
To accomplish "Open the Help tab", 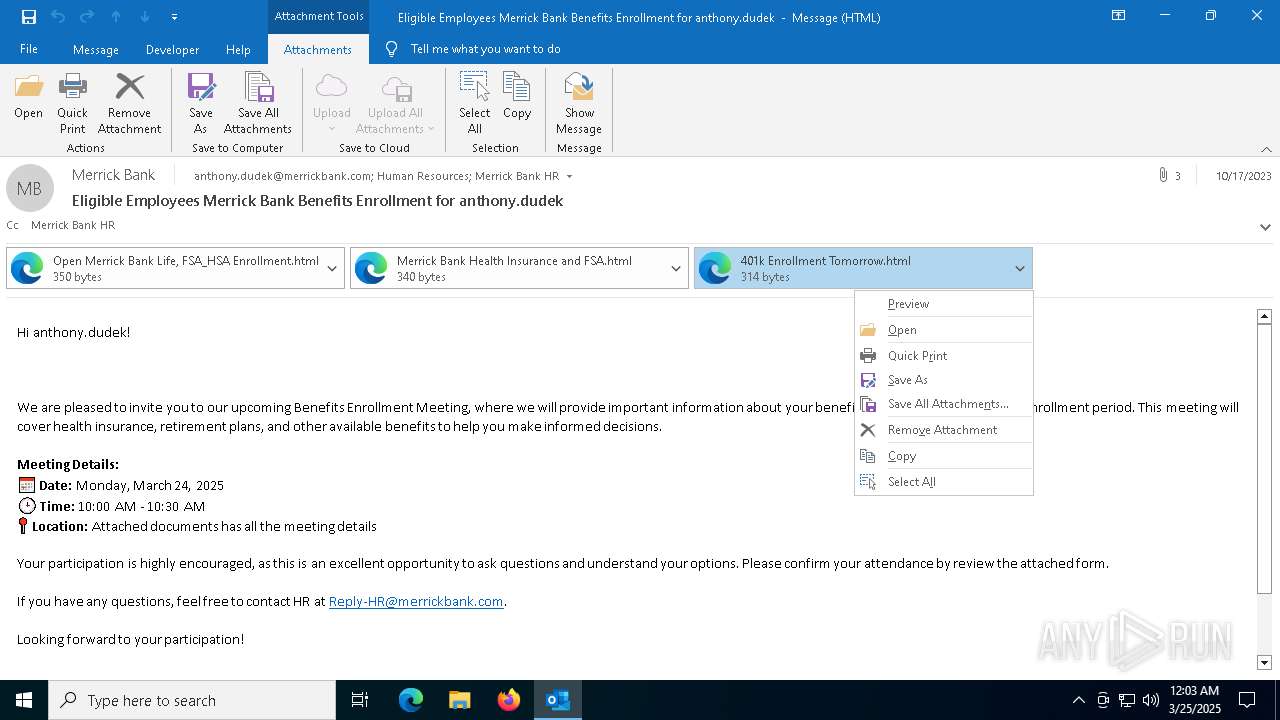I will [x=238, y=49].
